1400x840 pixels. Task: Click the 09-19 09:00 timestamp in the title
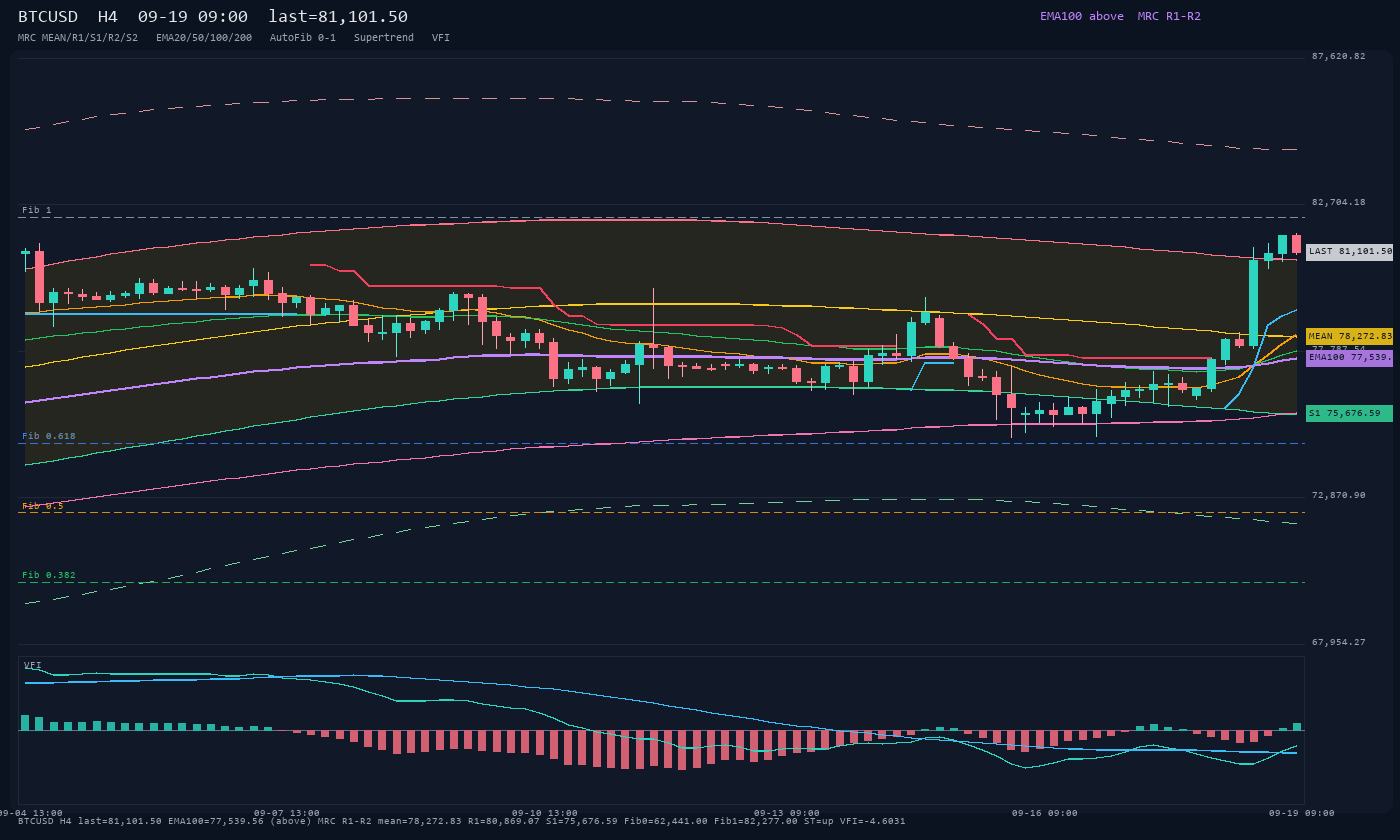(x=193, y=17)
